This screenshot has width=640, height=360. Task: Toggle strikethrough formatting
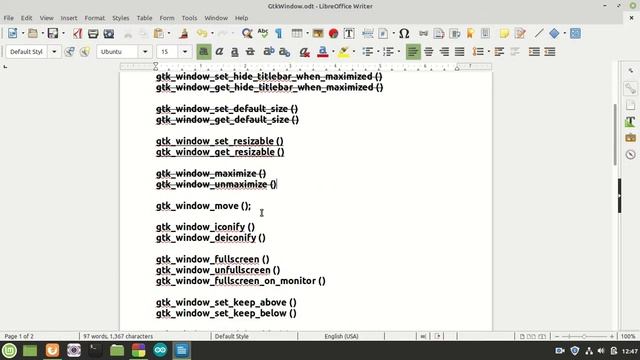point(250,52)
